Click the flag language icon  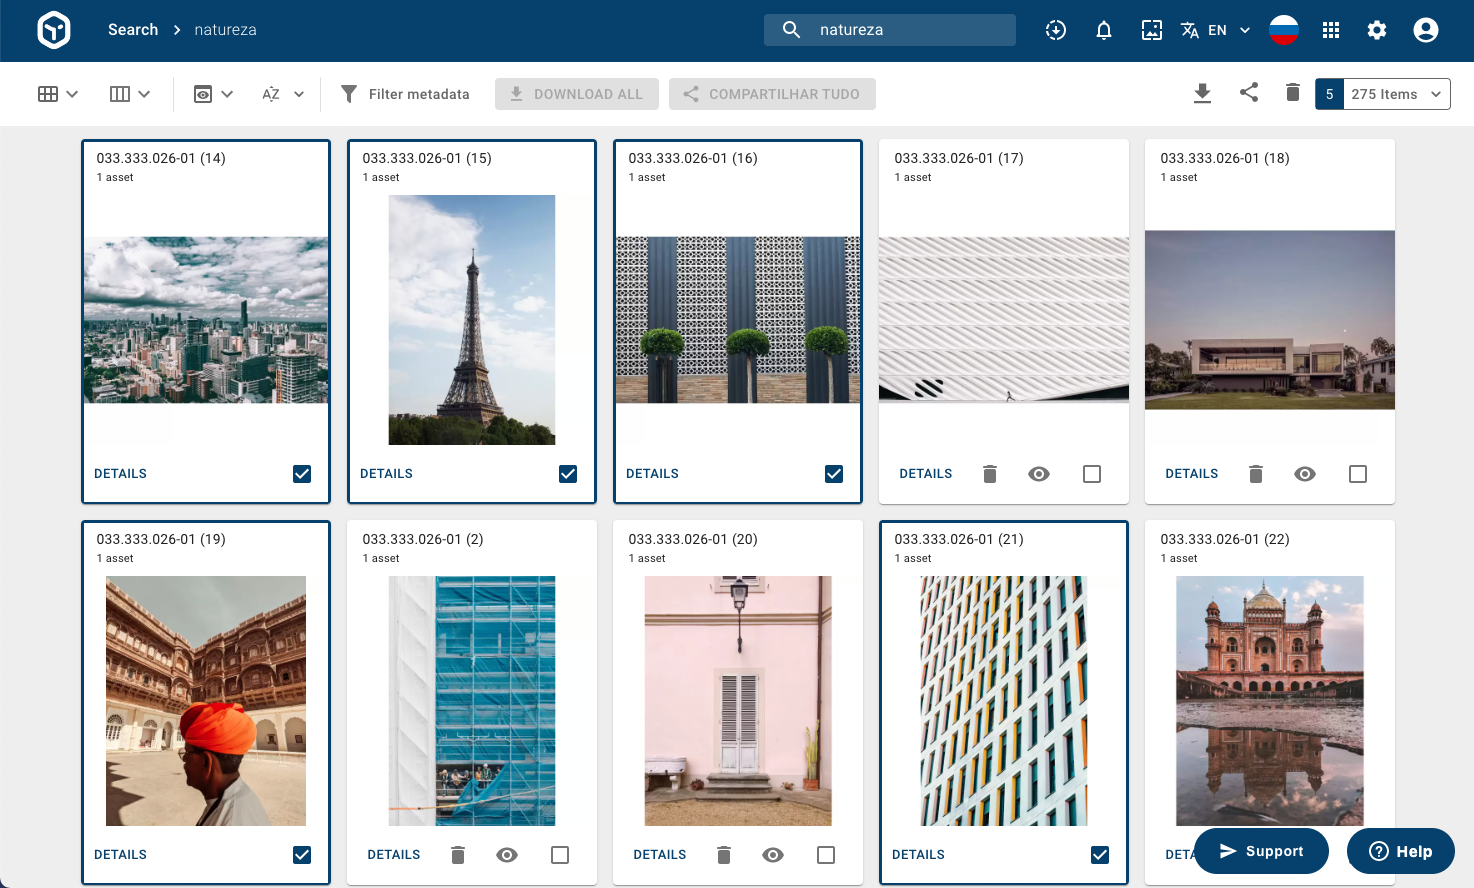(x=1284, y=30)
